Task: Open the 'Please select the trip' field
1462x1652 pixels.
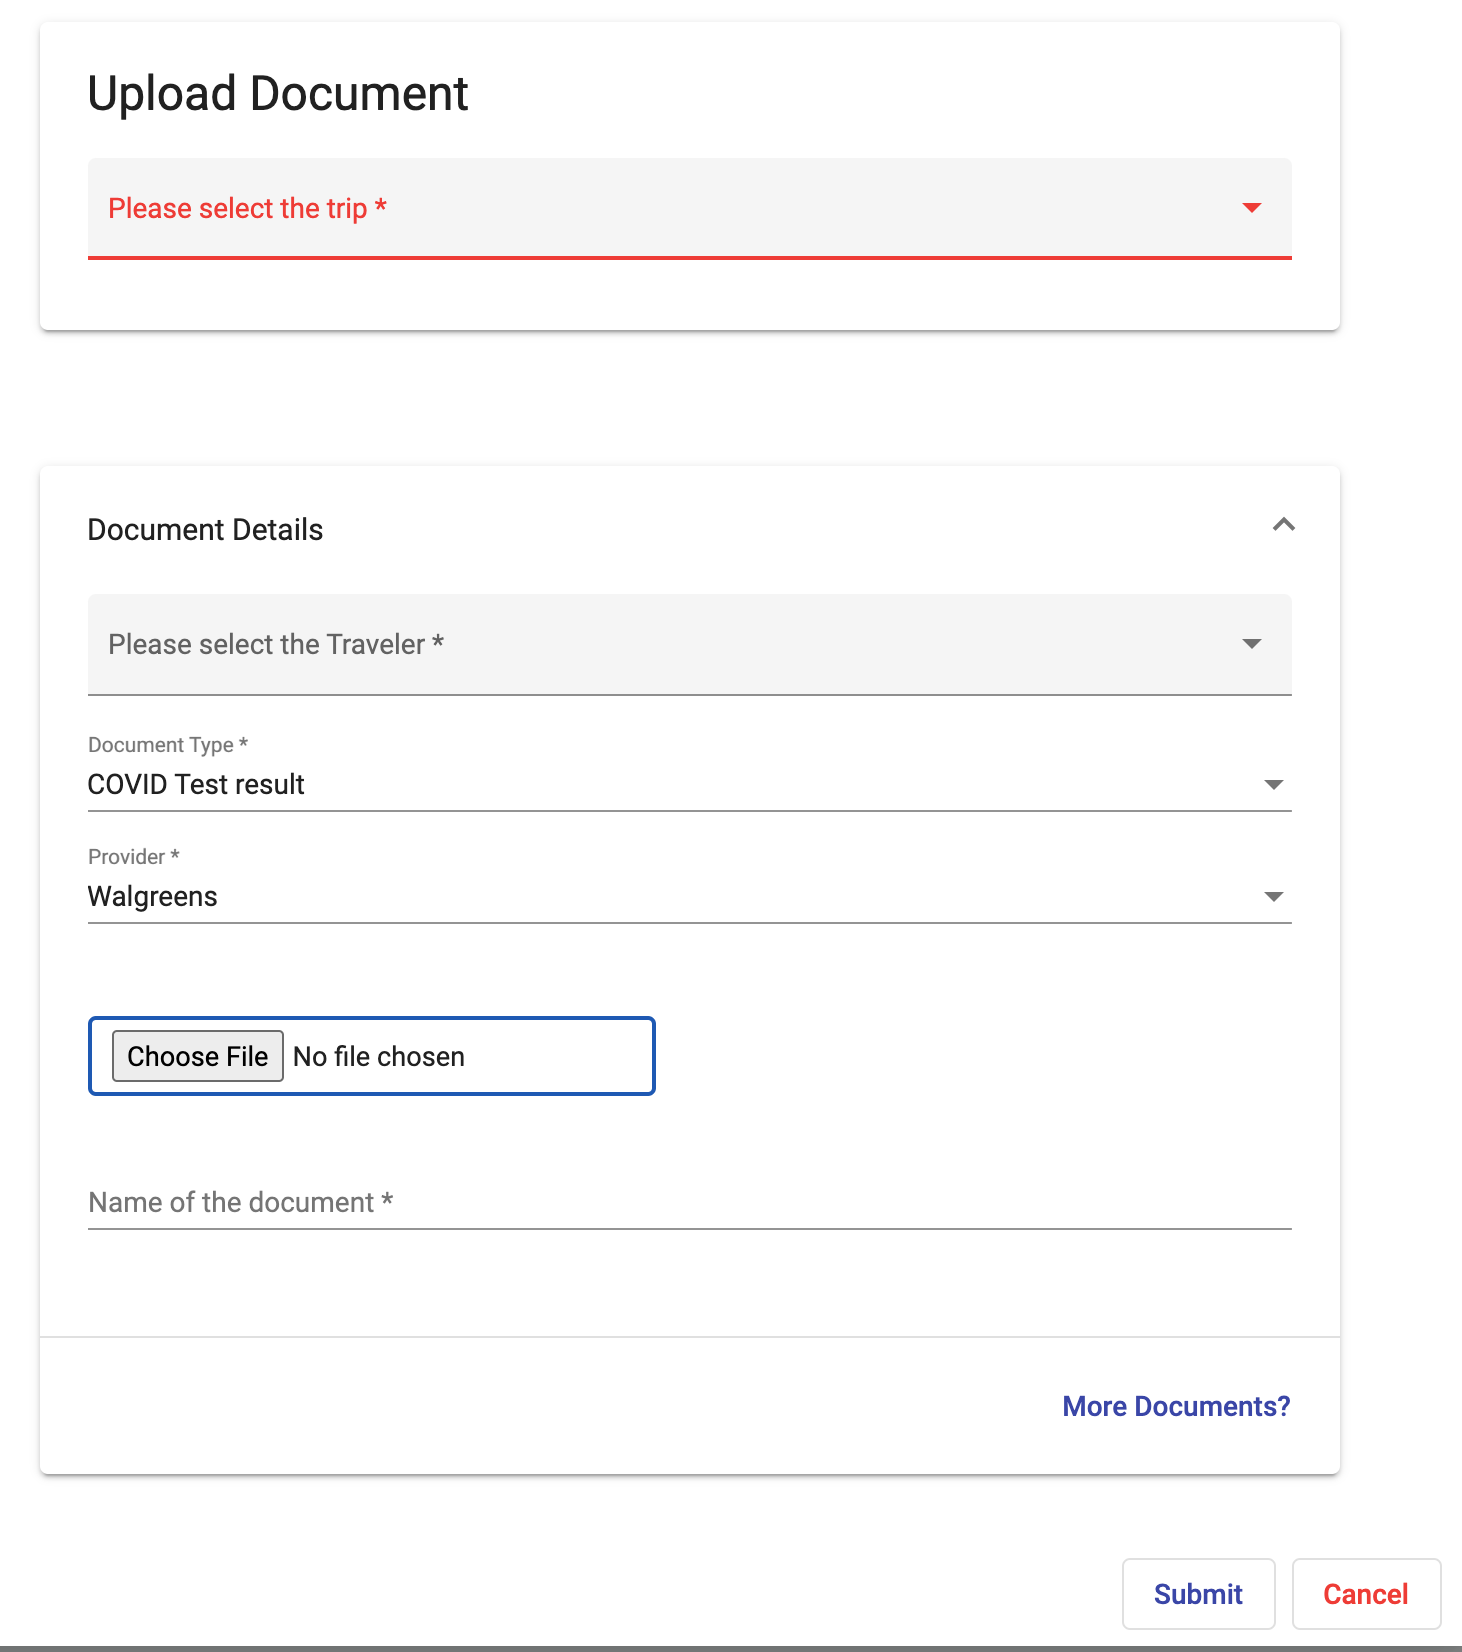Action: pos(660,208)
